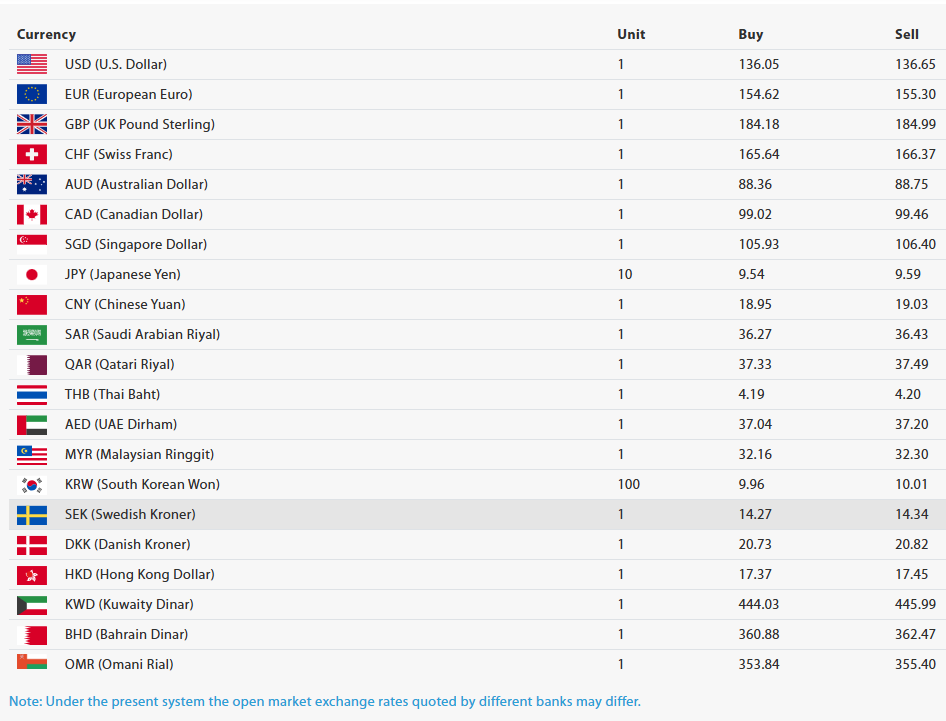Click the United States flag icon
The height and width of the screenshot is (721, 946).
click(32, 64)
